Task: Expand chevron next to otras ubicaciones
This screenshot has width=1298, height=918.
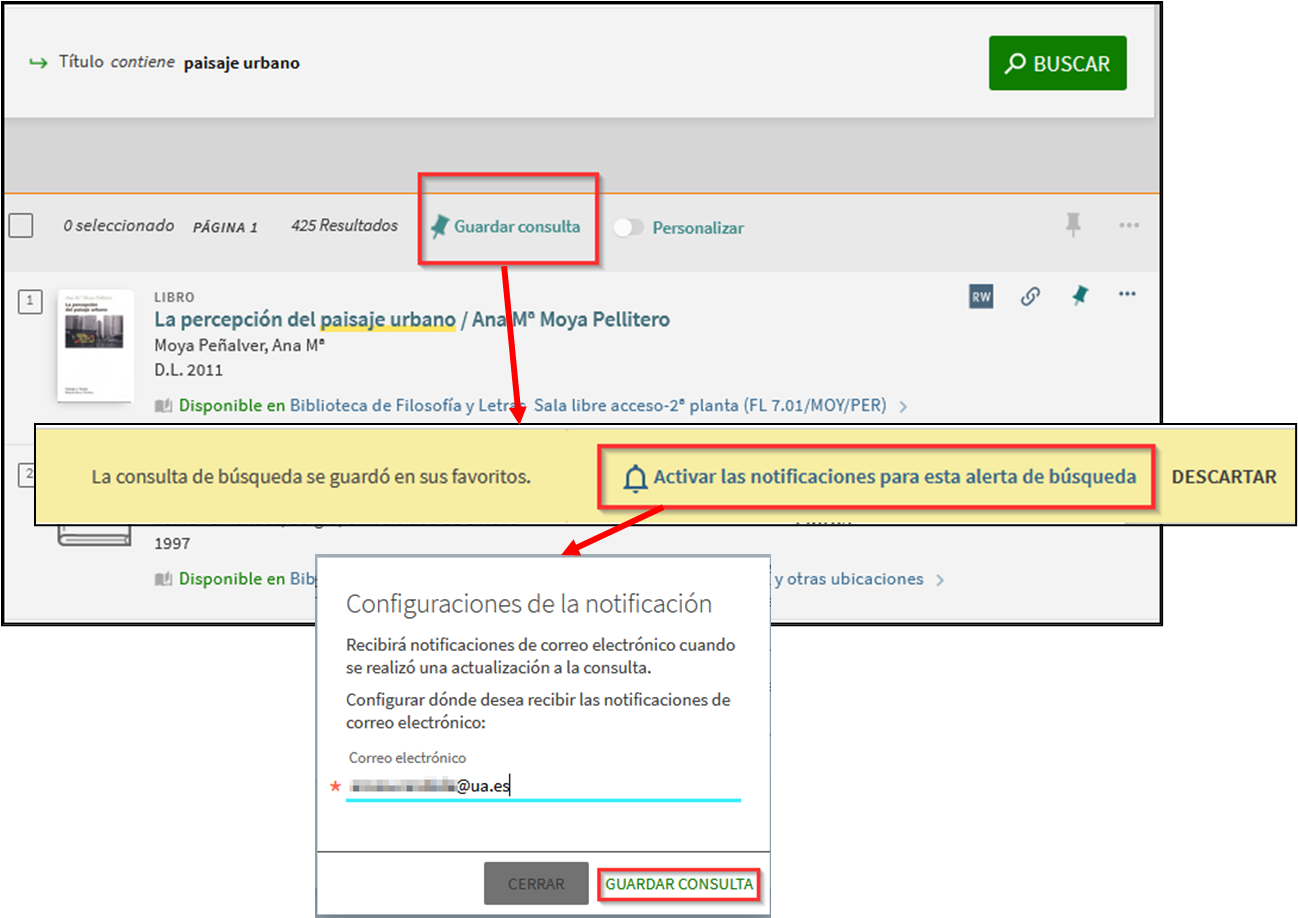Action: pyautogui.click(x=939, y=580)
